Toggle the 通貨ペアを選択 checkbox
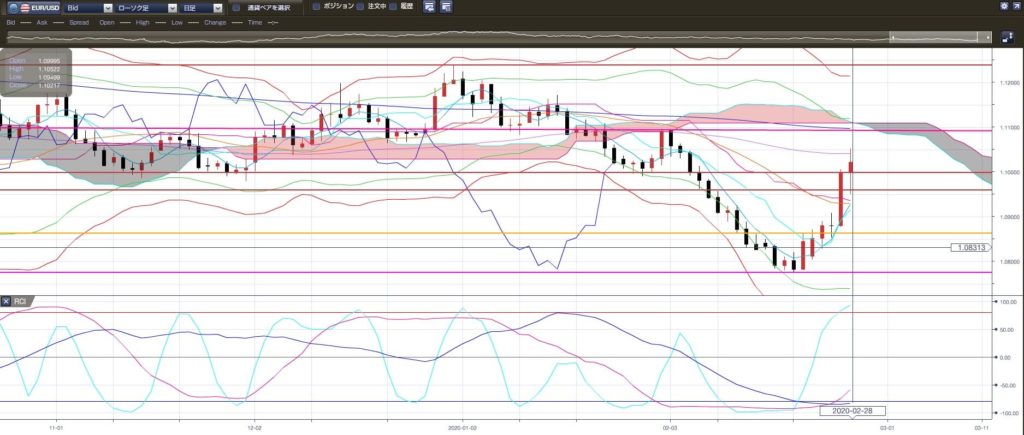This screenshot has width=1024, height=435. pos(236,8)
